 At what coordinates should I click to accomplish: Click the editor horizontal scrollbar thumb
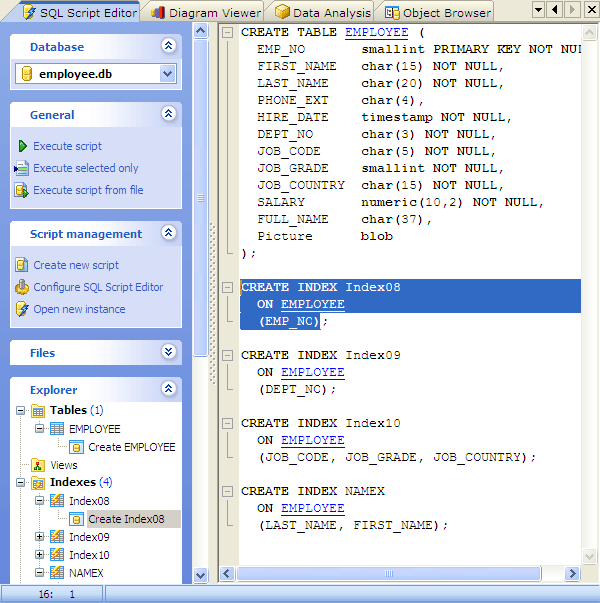(x=389, y=573)
